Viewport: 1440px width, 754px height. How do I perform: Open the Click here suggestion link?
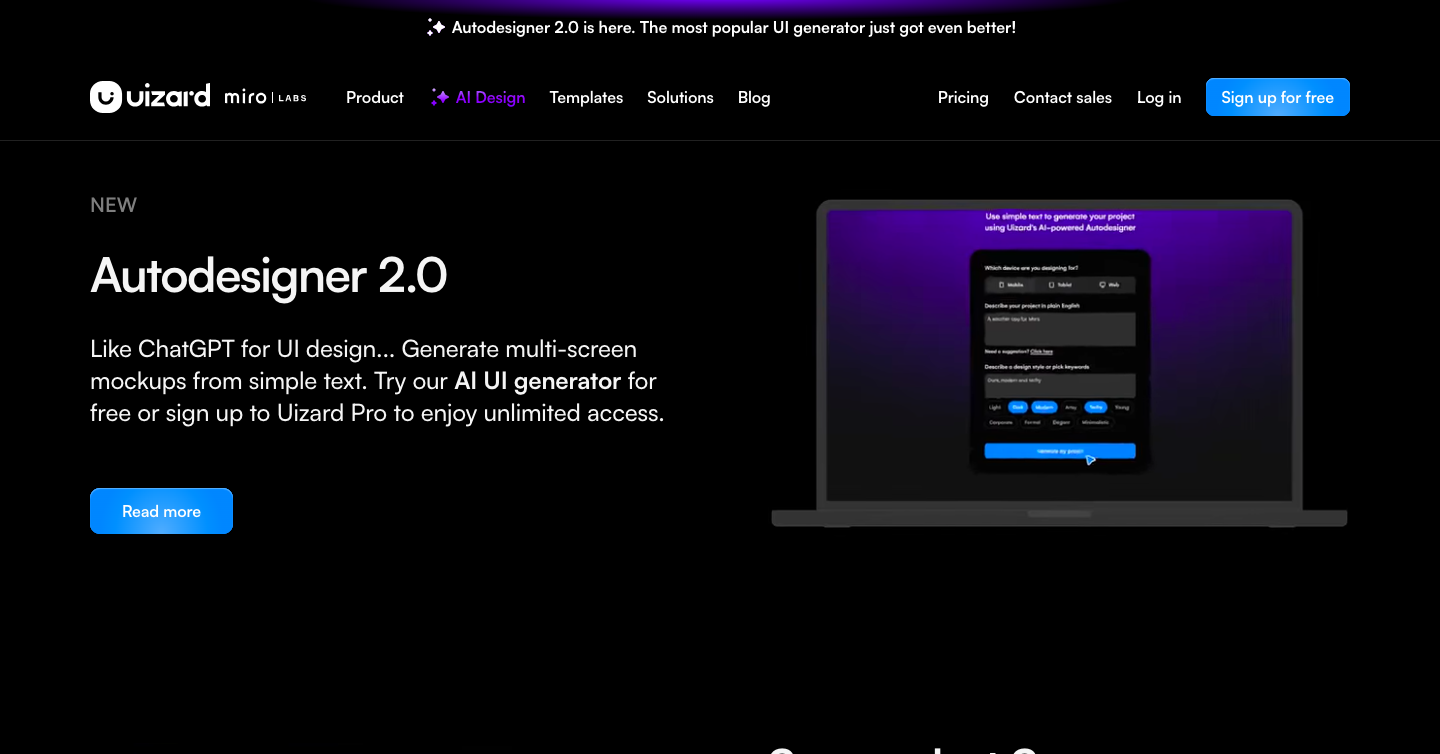(1042, 351)
